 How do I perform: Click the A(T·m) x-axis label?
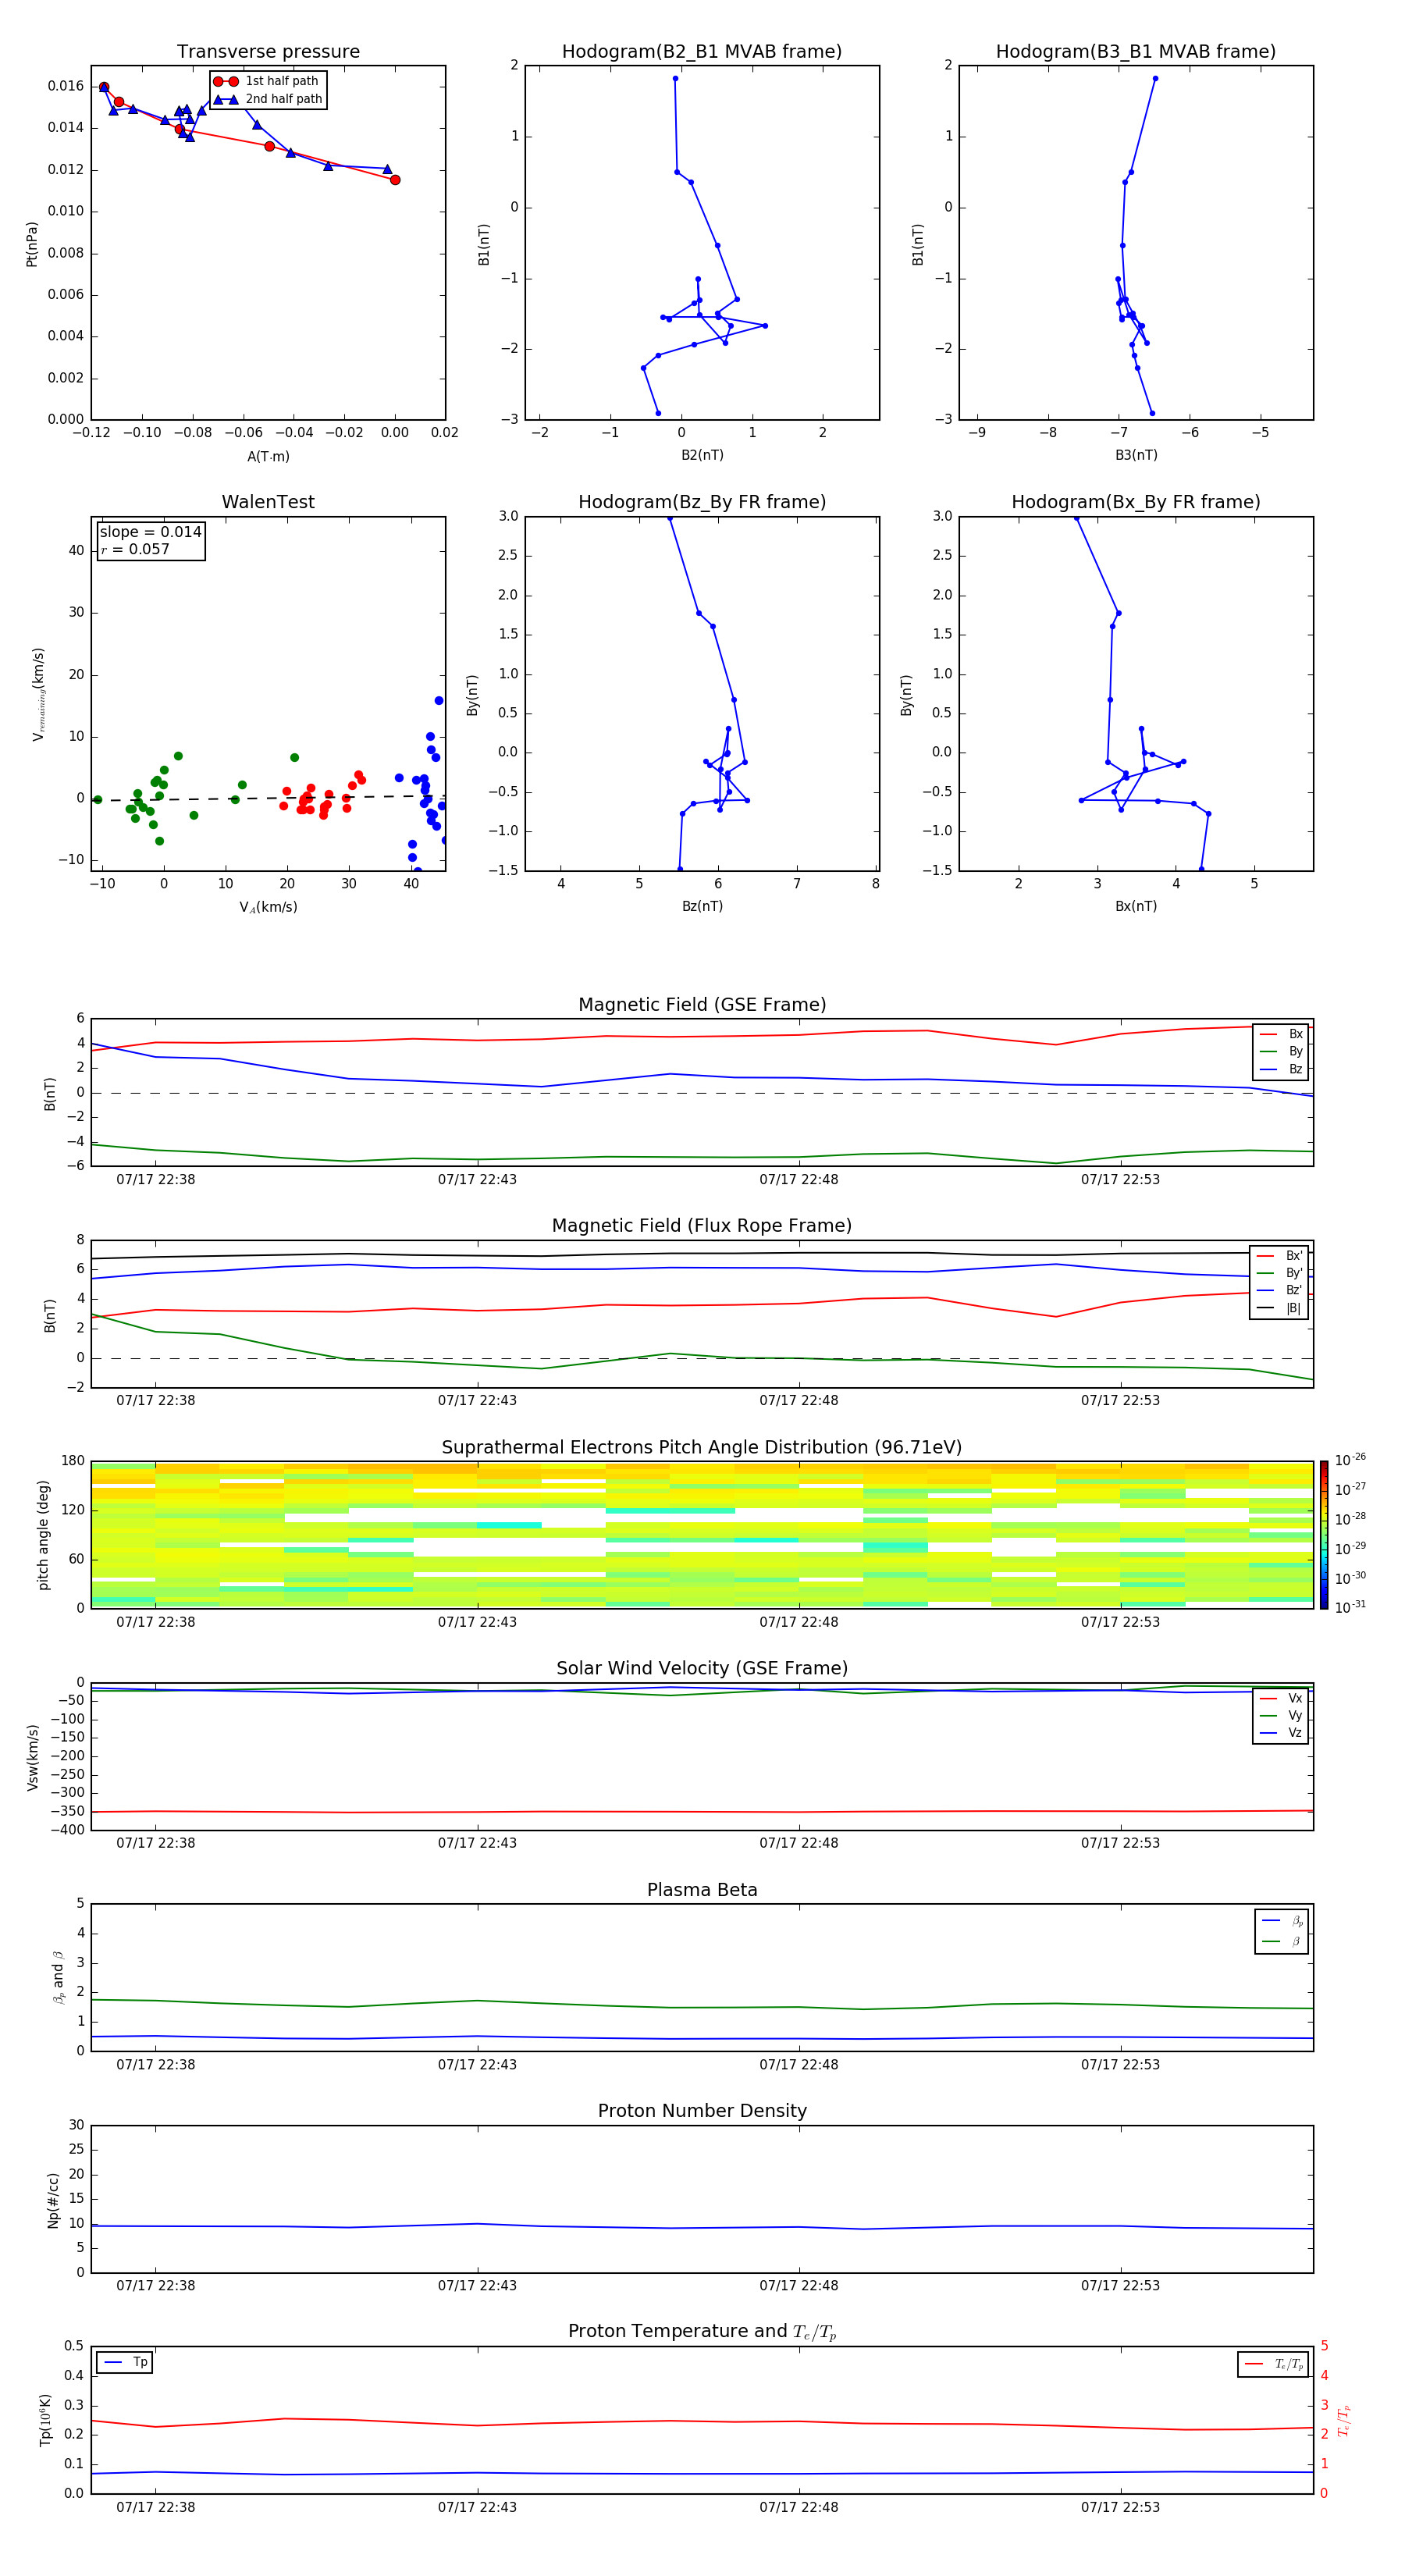pos(268,457)
